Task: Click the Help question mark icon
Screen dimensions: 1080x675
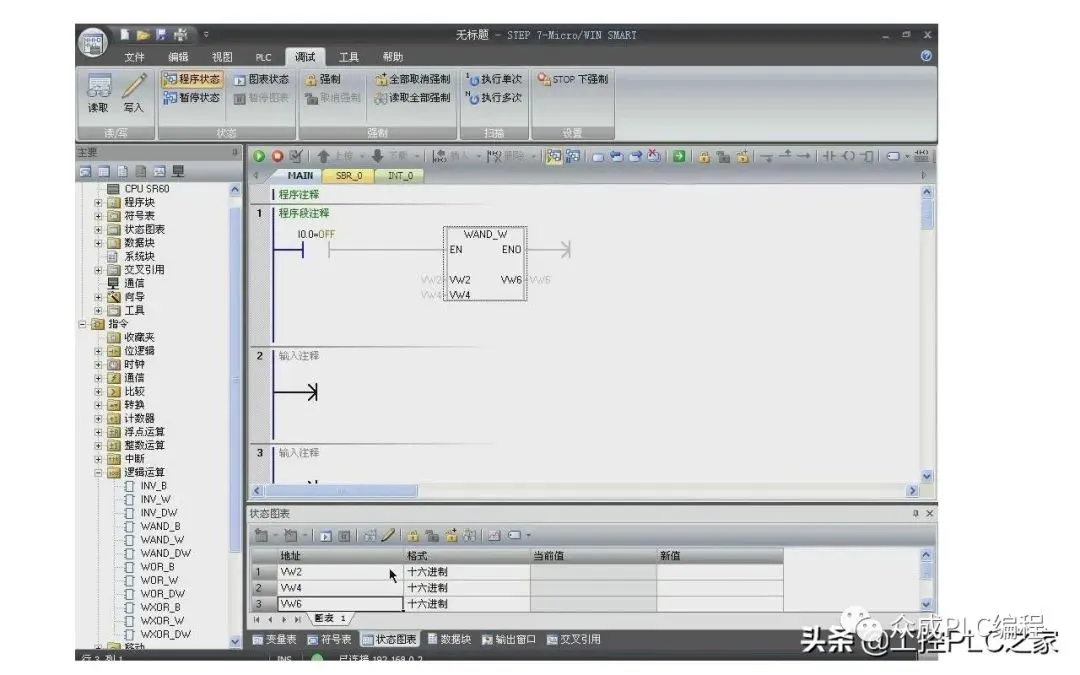Action: [926, 56]
